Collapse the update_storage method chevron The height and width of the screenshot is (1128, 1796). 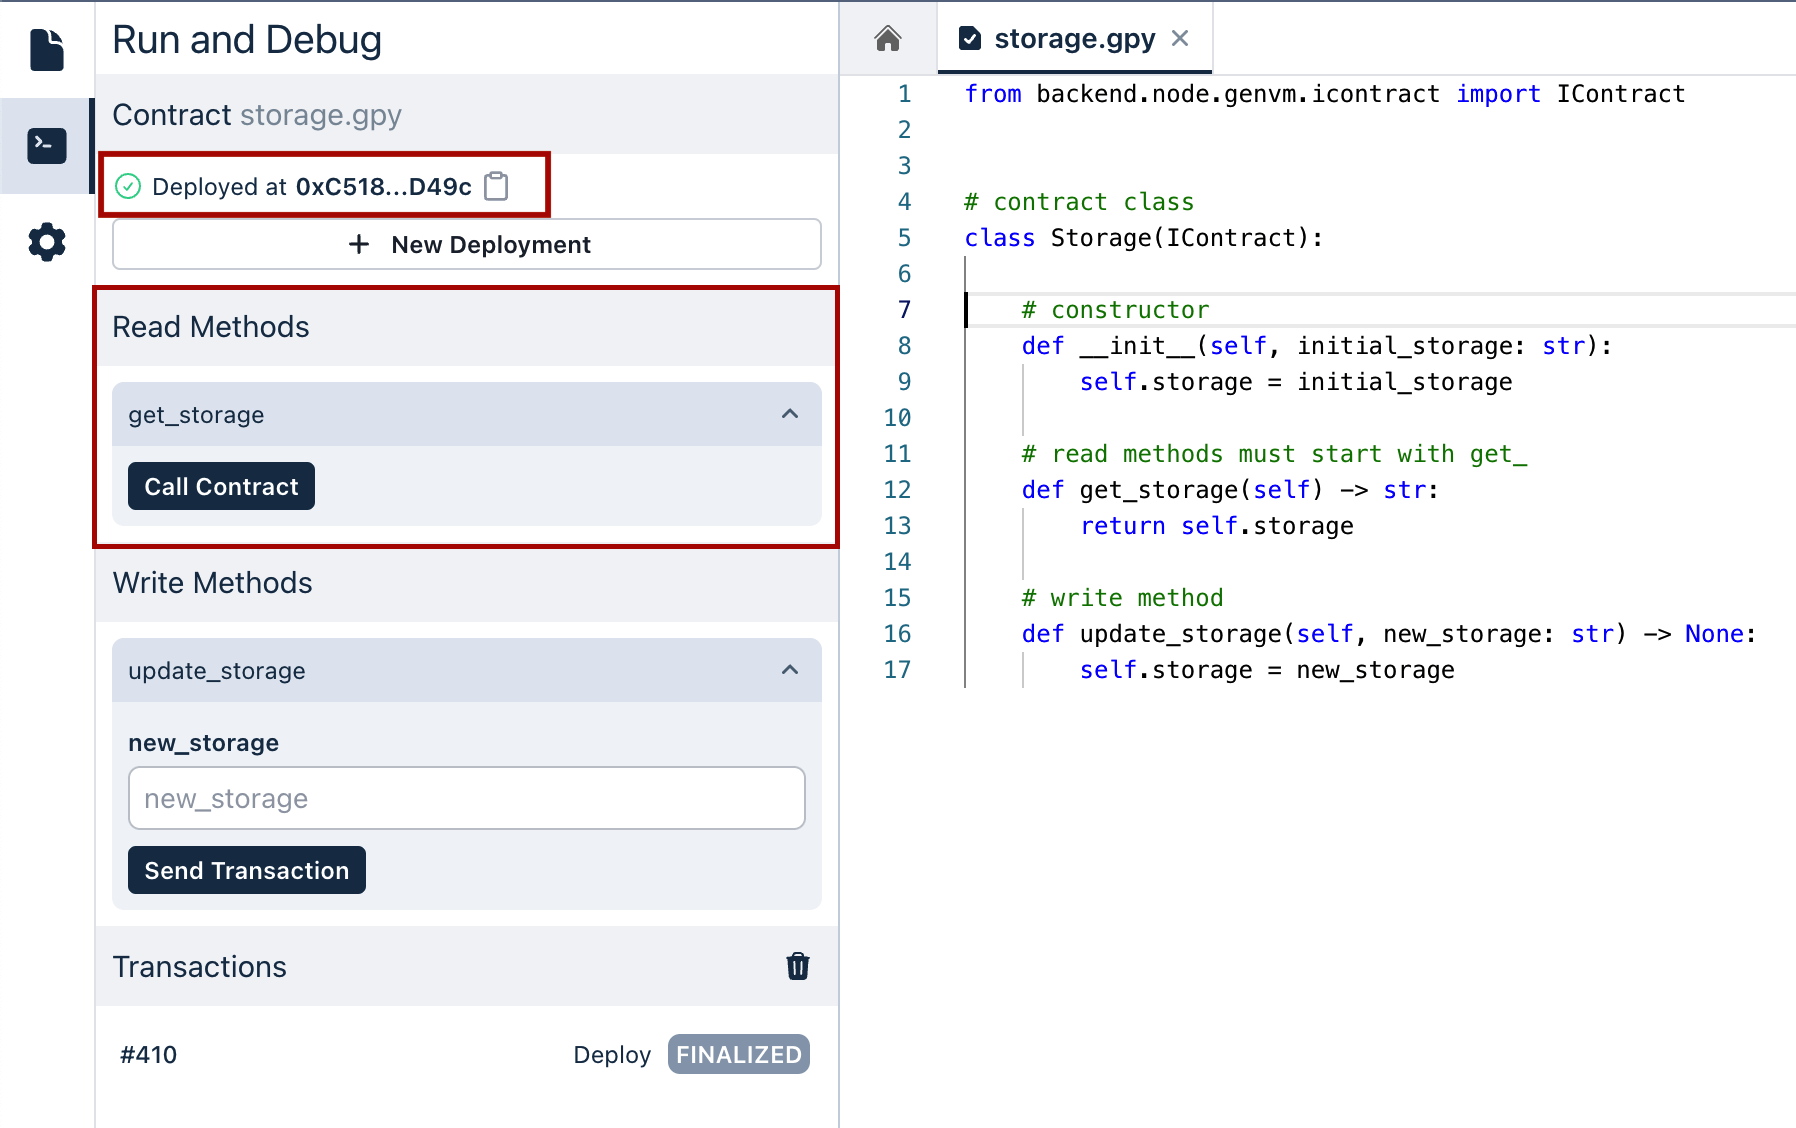click(789, 670)
